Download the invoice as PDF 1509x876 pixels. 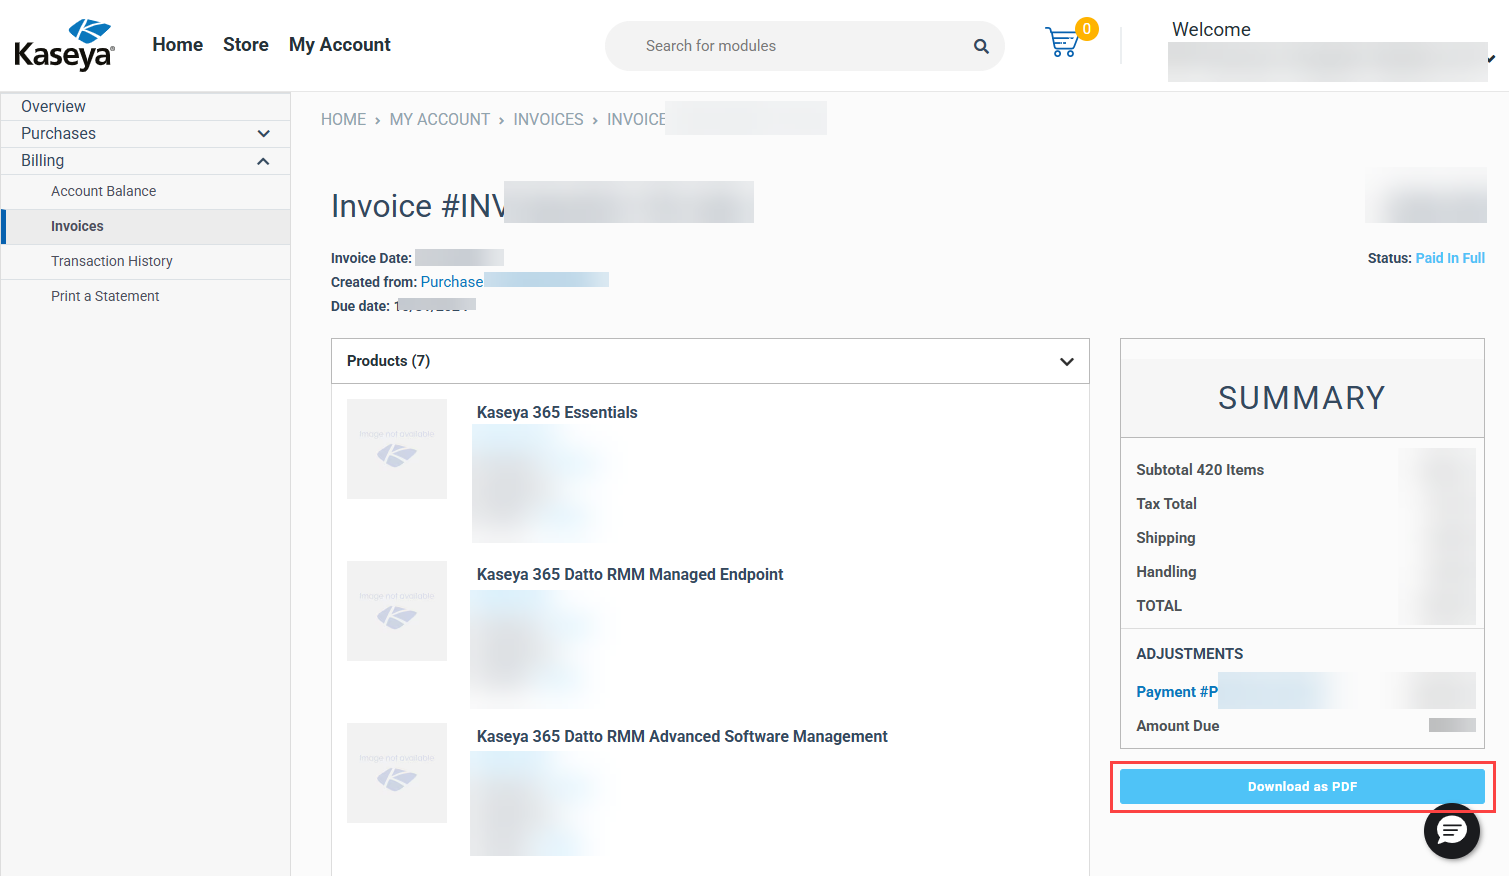point(1301,787)
